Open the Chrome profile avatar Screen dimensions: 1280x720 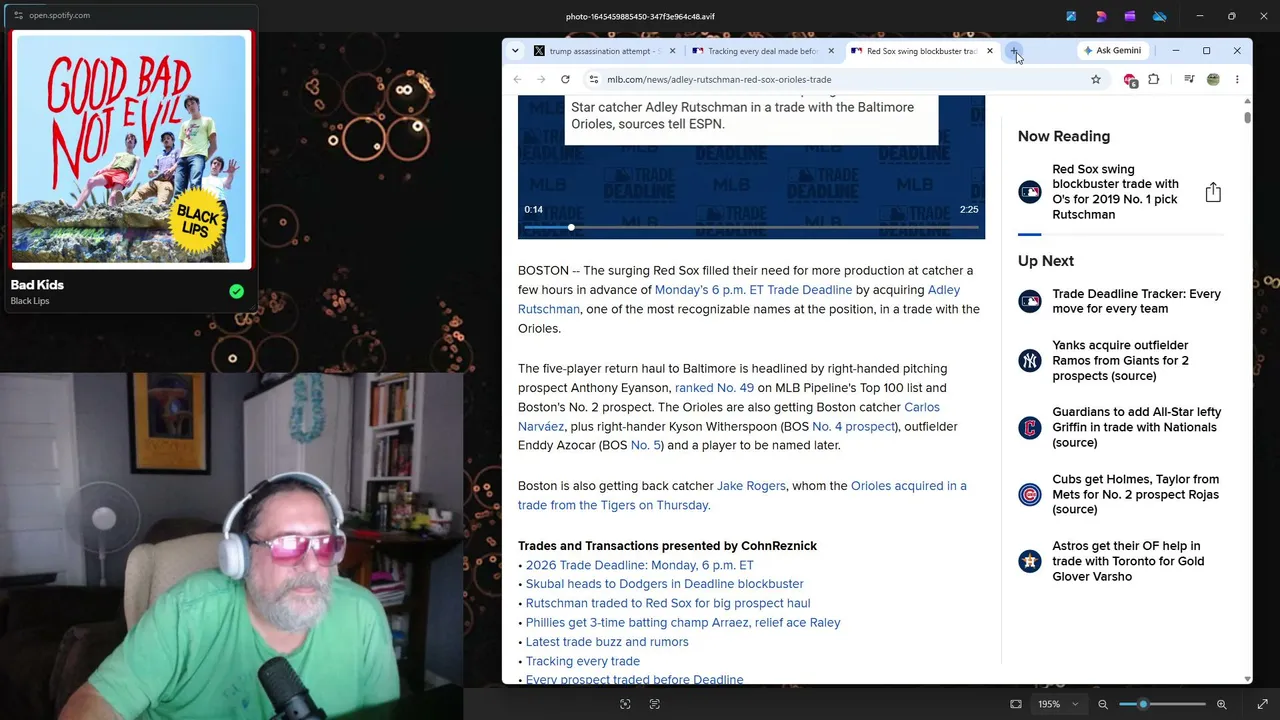click(1213, 80)
